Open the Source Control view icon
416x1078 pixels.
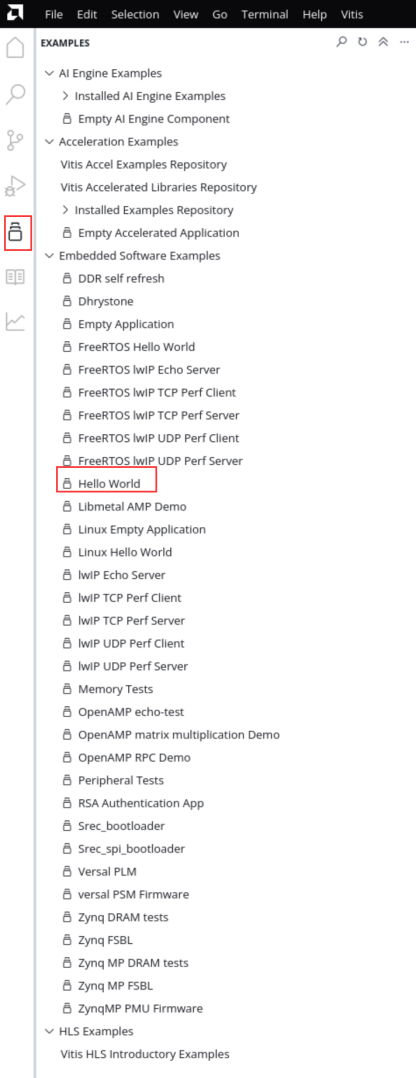15,140
